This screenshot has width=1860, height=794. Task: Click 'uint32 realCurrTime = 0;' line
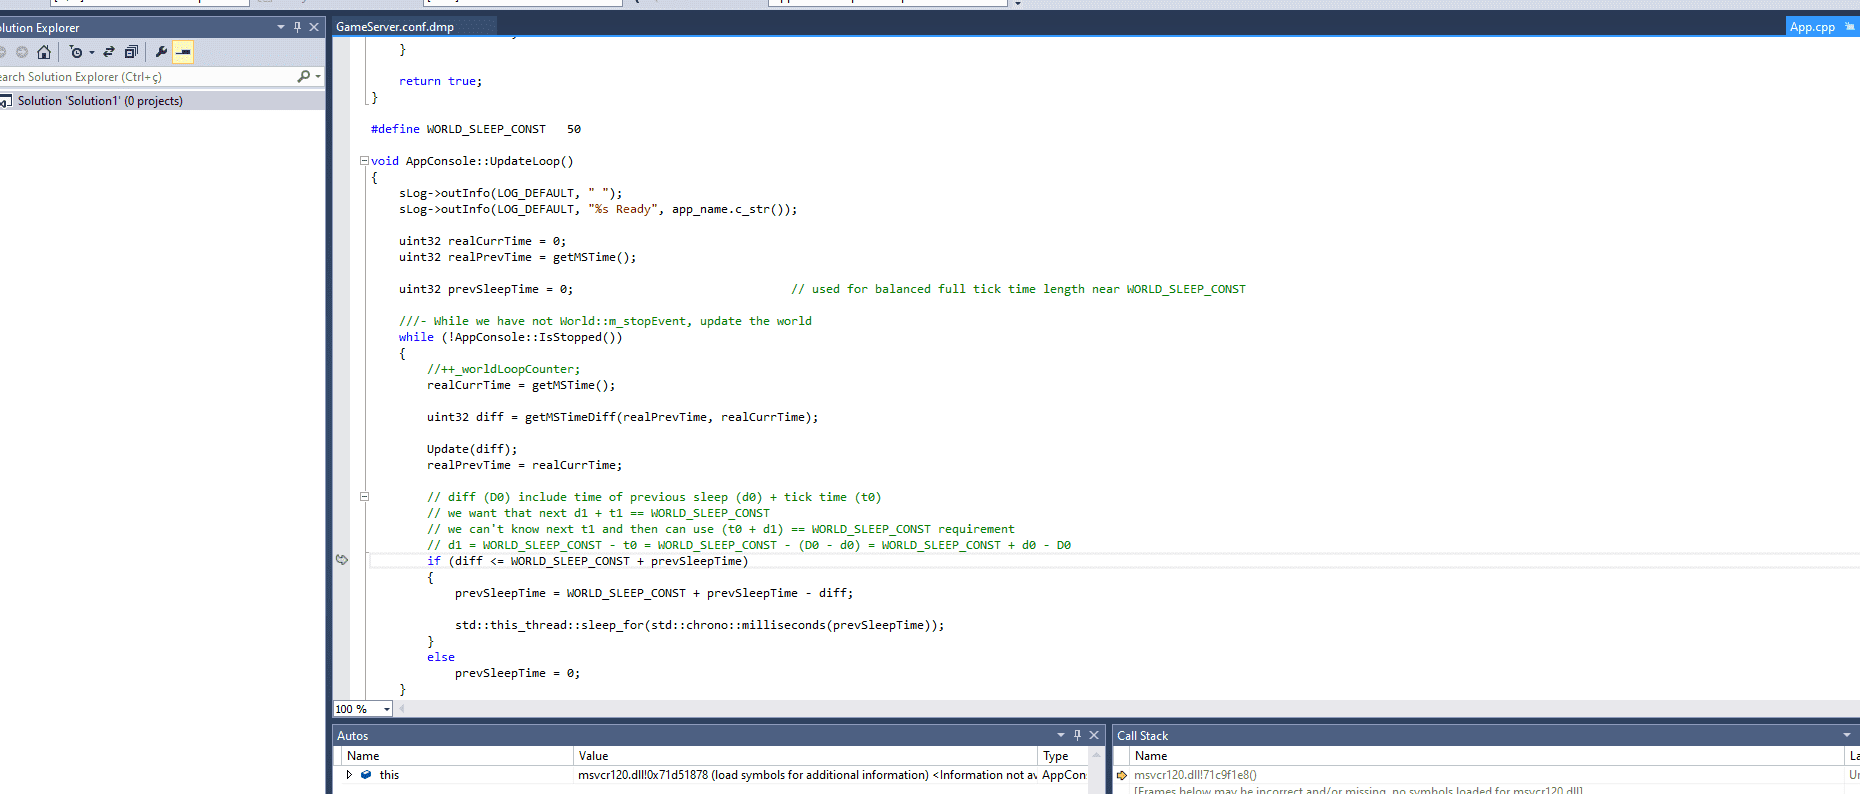pyautogui.click(x=482, y=241)
